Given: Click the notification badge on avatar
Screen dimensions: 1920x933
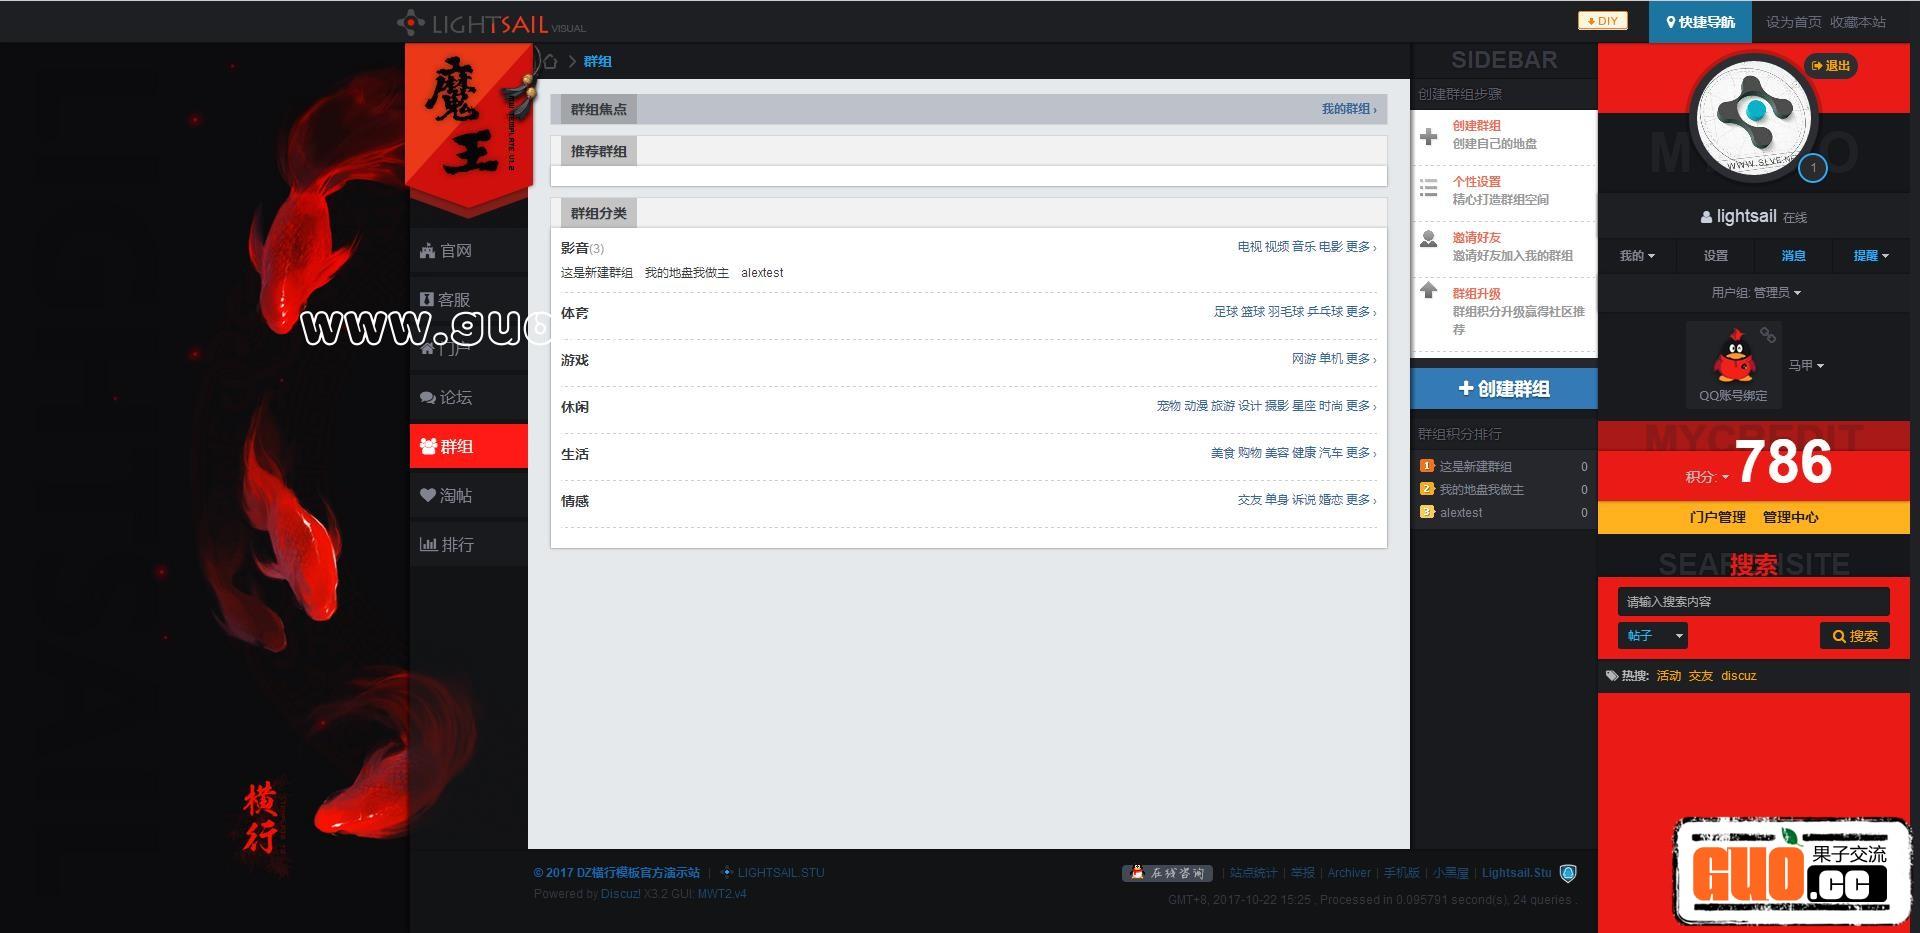Looking at the screenshot, I should tap(1812, 168).
